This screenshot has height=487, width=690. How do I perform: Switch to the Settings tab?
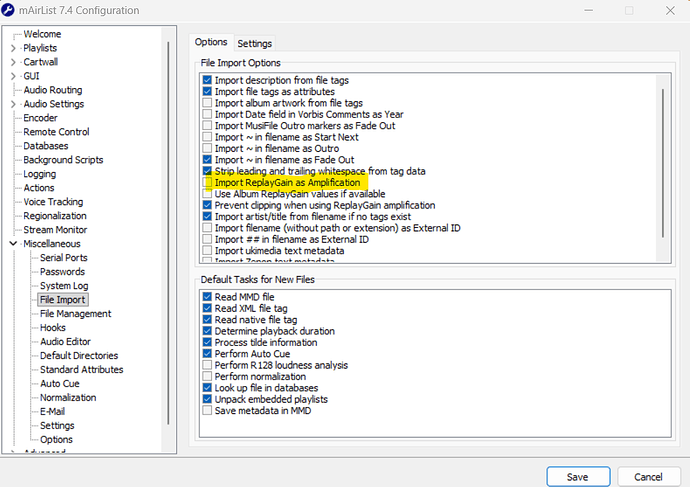click(x=254, y=43)
